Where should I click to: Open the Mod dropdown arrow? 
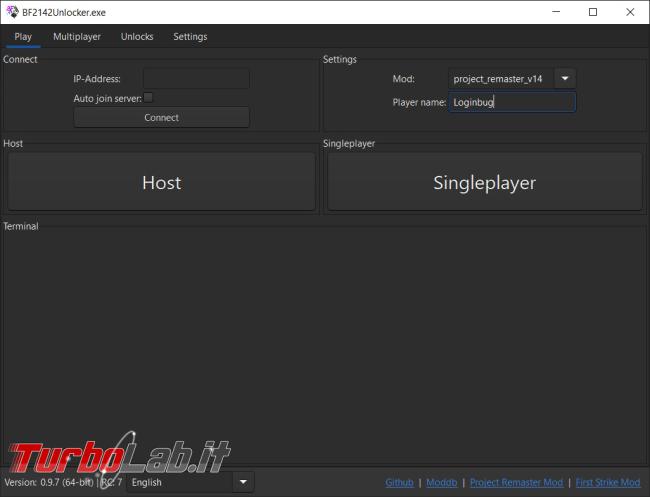[565, 79]
